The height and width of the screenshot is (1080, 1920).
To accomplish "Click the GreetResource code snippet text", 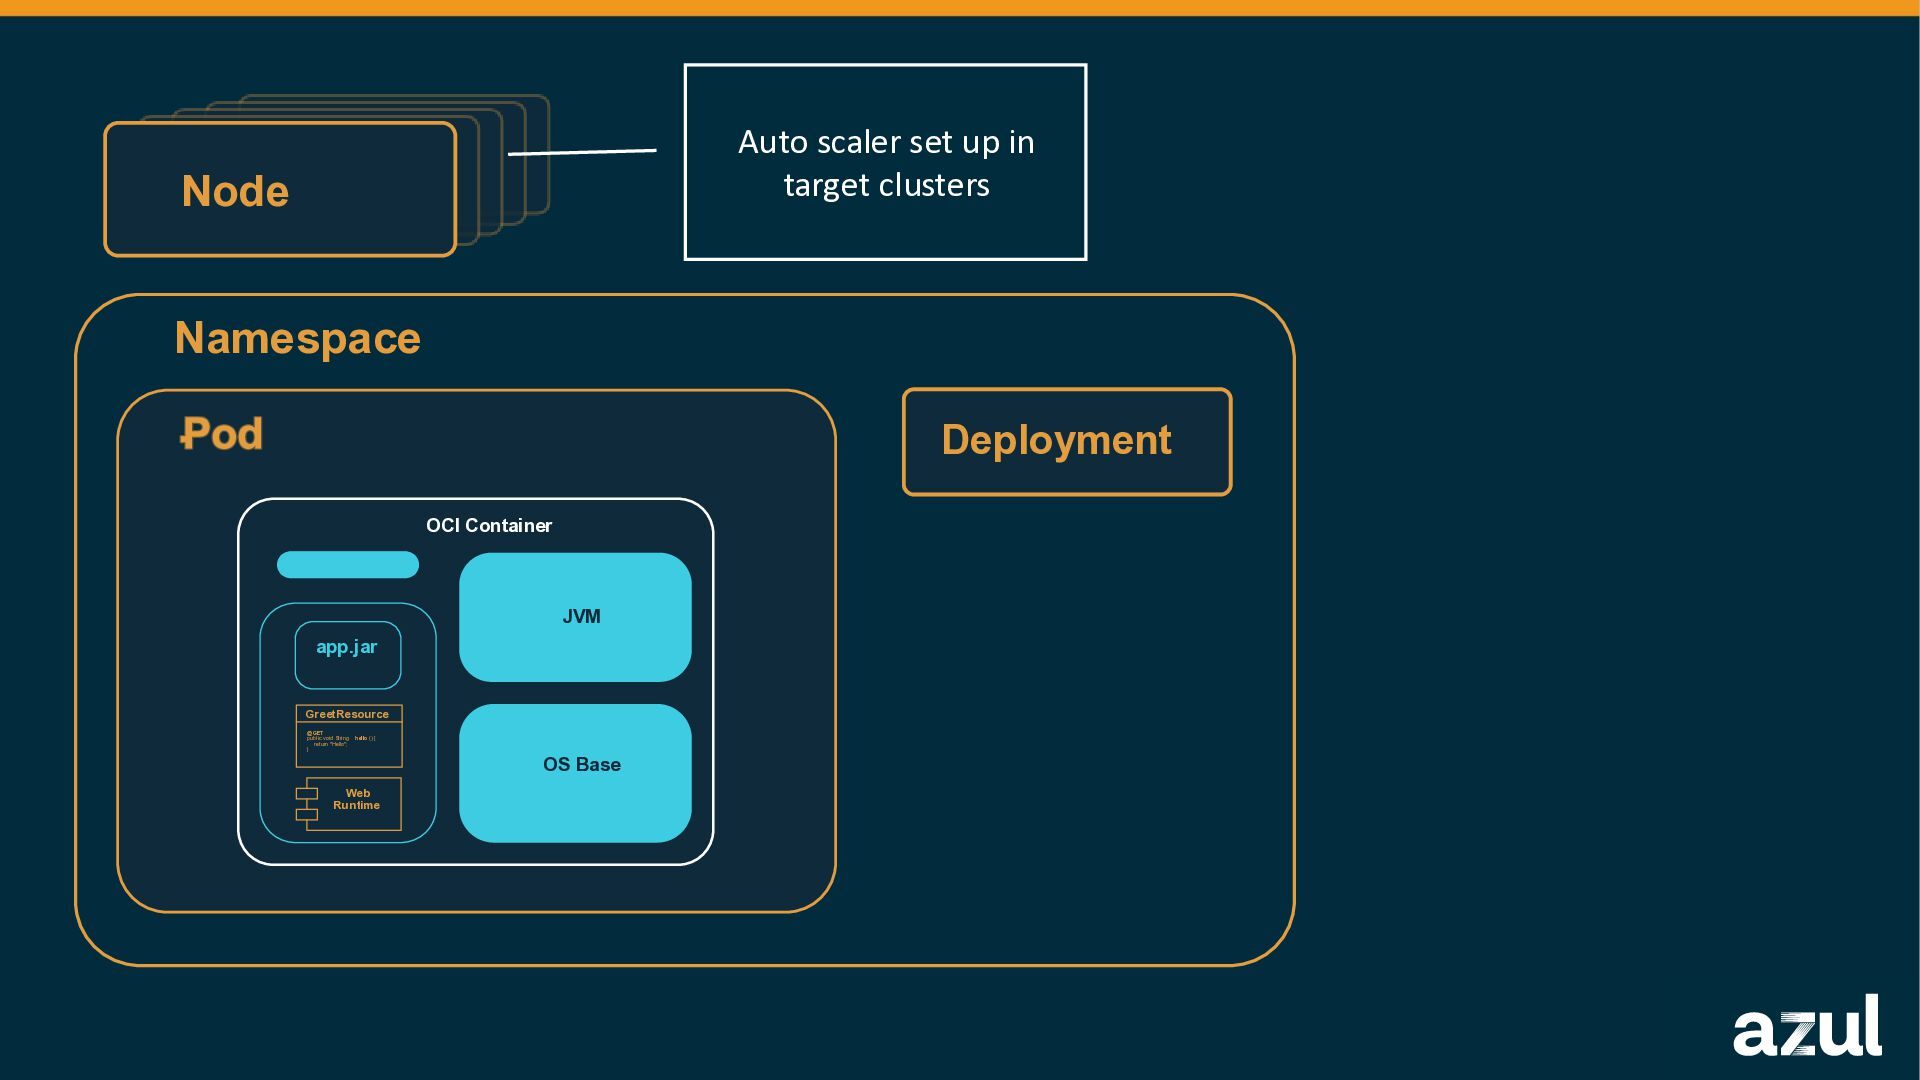I will pos(340,741).
